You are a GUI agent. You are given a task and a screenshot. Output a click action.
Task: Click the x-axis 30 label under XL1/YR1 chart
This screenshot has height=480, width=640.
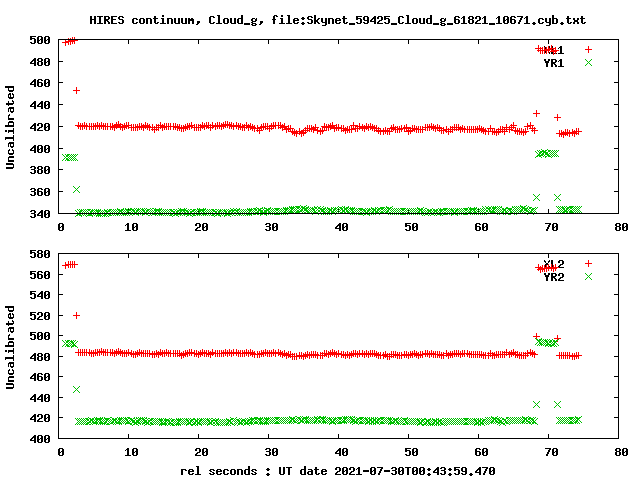pyautogui.click(x=271, y=227)
